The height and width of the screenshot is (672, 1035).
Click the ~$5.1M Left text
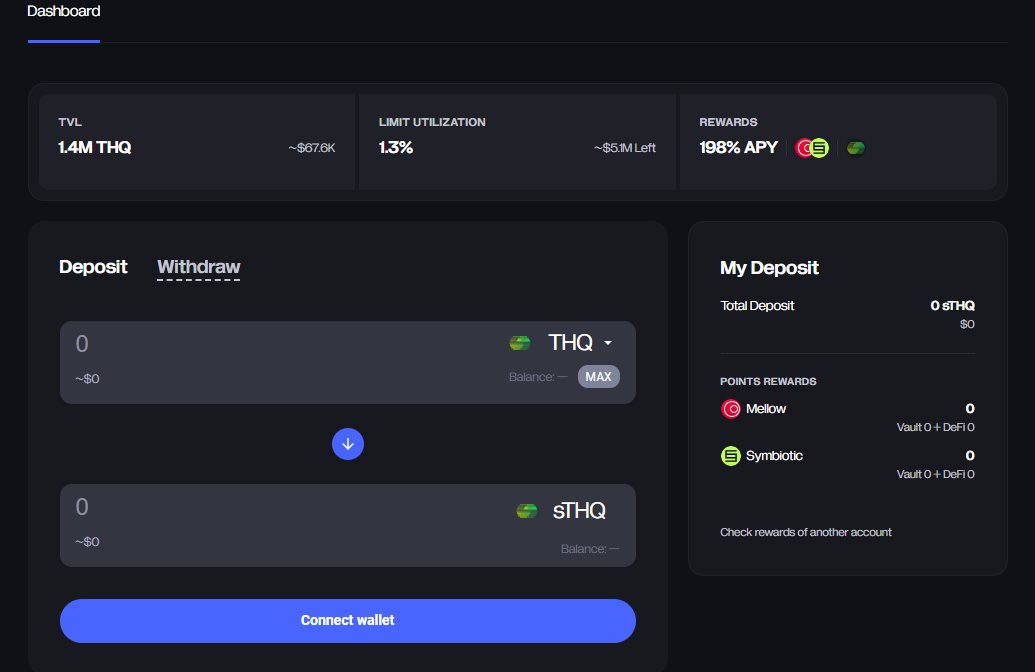click(624, 148)
